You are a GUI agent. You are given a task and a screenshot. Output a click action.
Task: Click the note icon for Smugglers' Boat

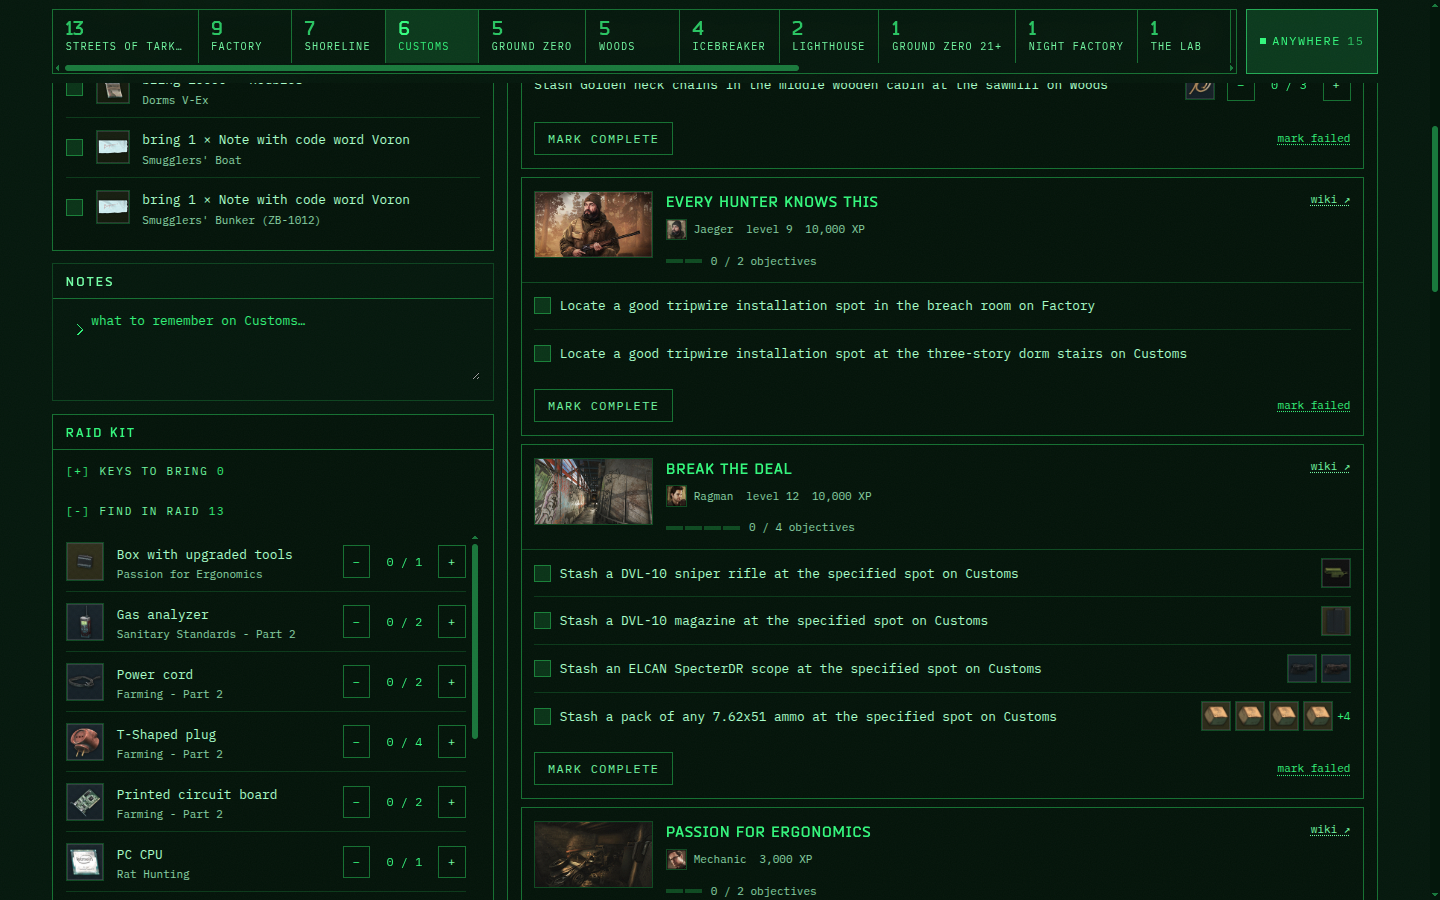point(113,148)
